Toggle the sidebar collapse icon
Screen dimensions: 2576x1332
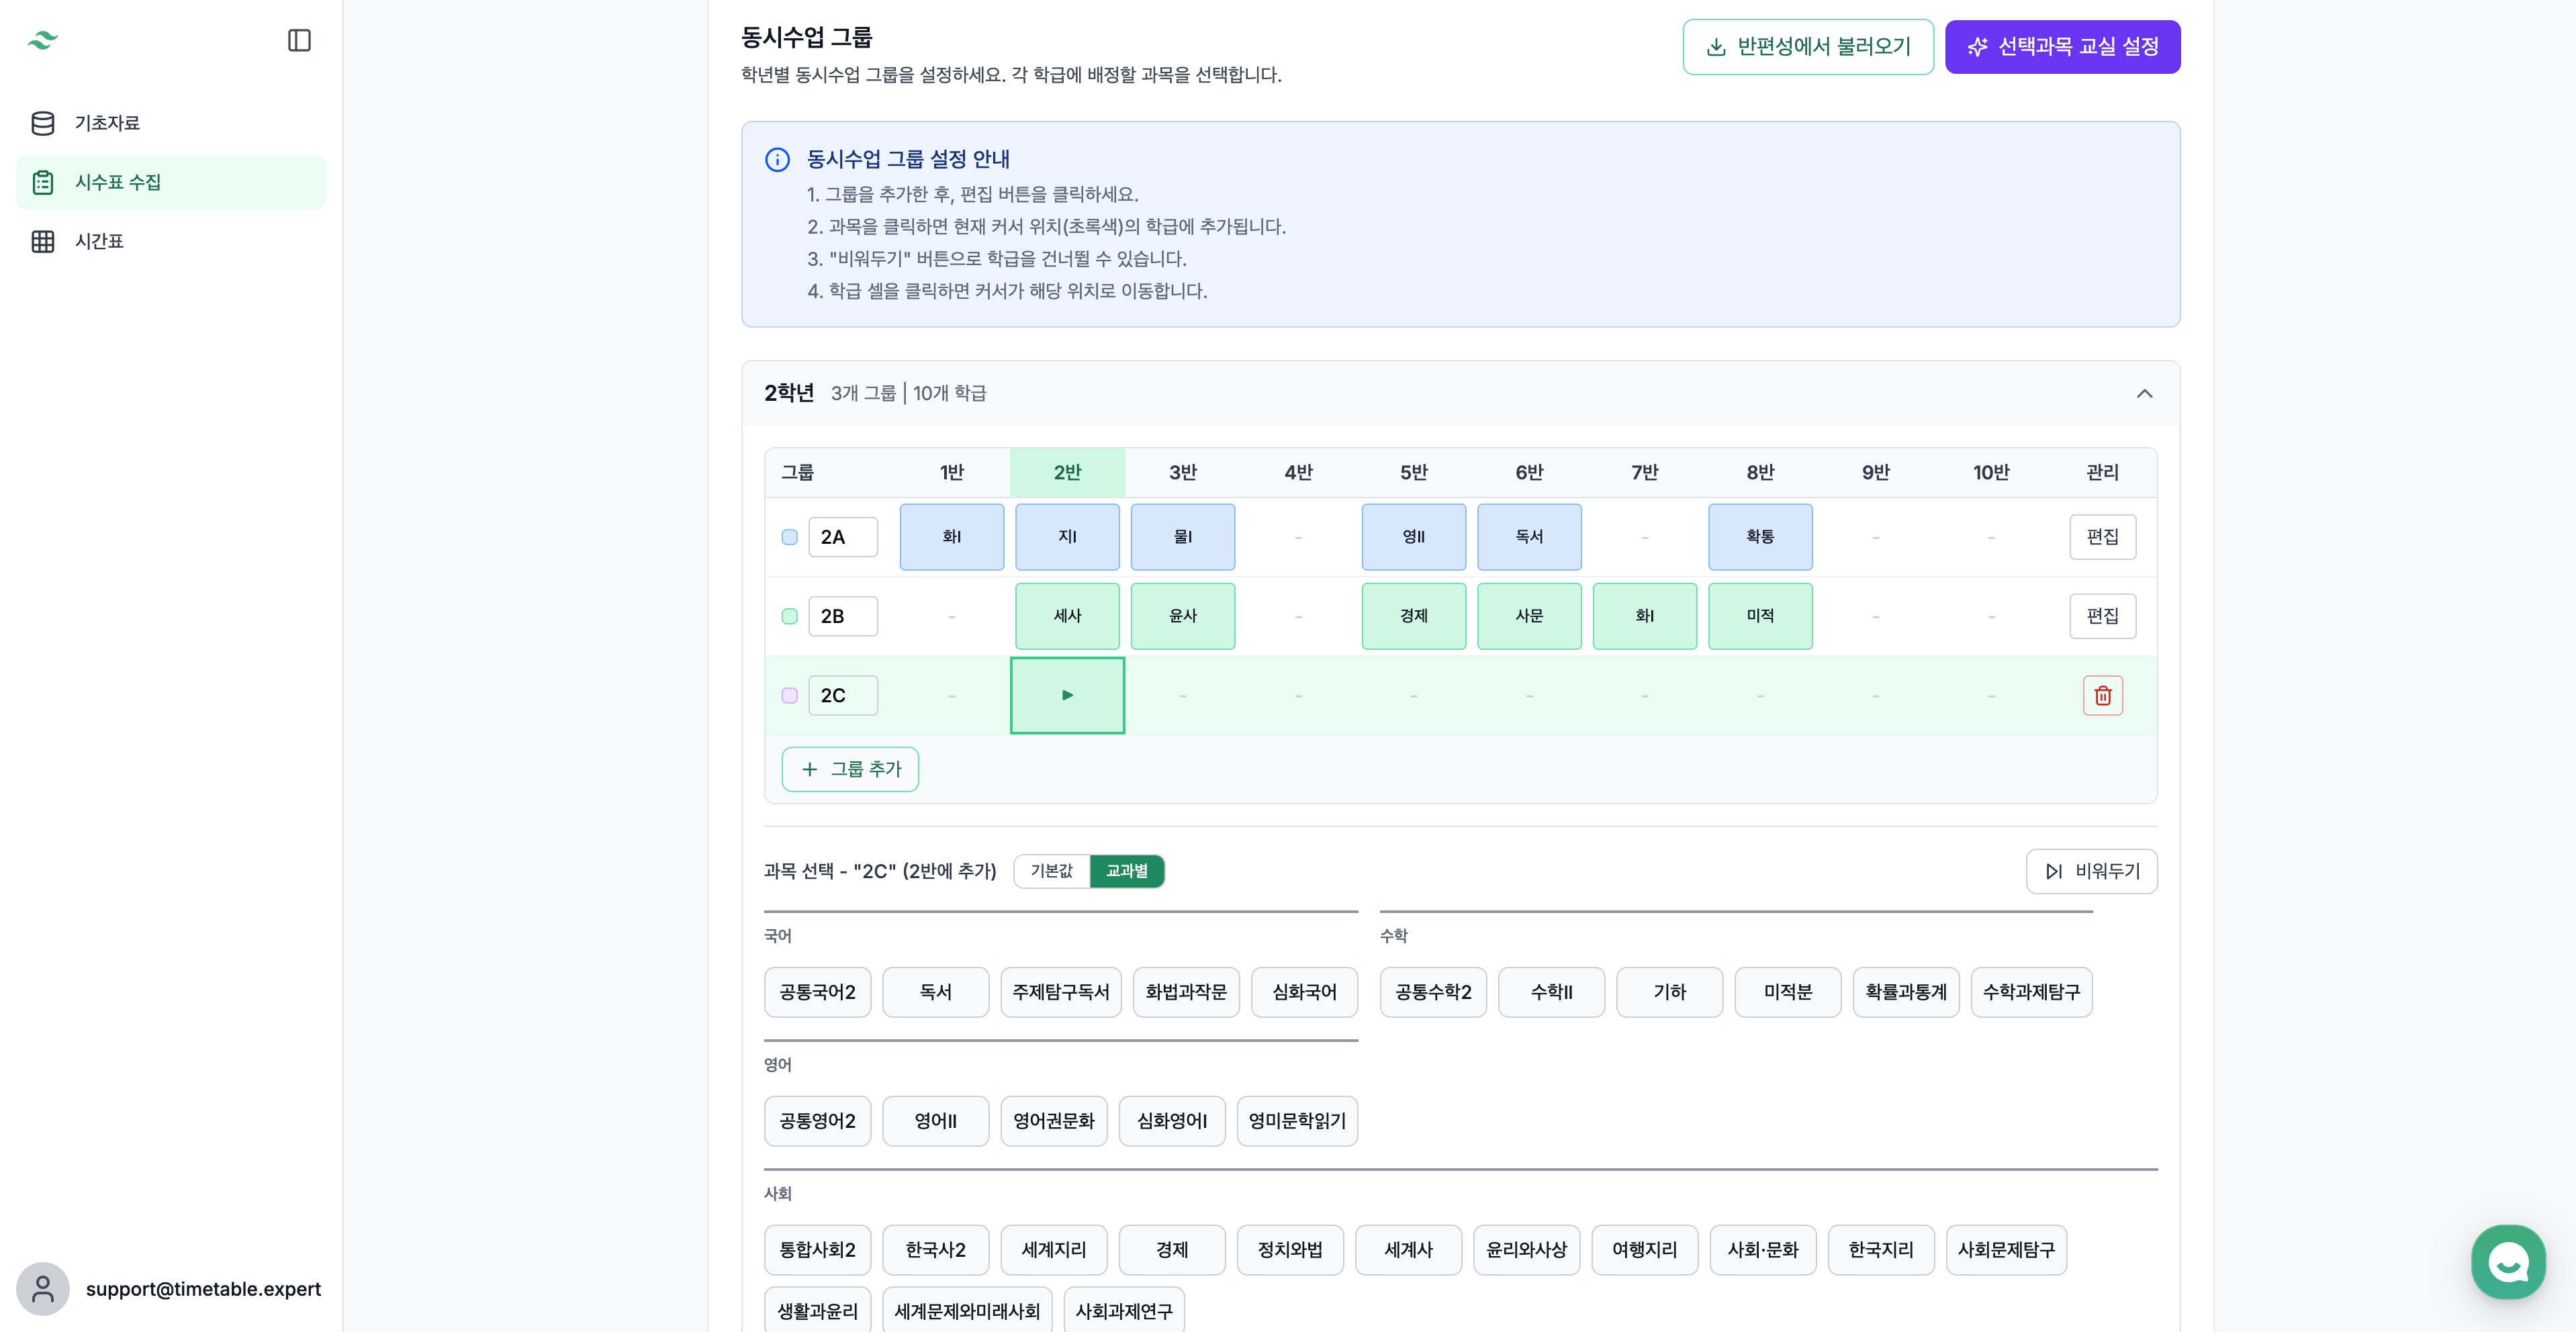tap(299, 40)
